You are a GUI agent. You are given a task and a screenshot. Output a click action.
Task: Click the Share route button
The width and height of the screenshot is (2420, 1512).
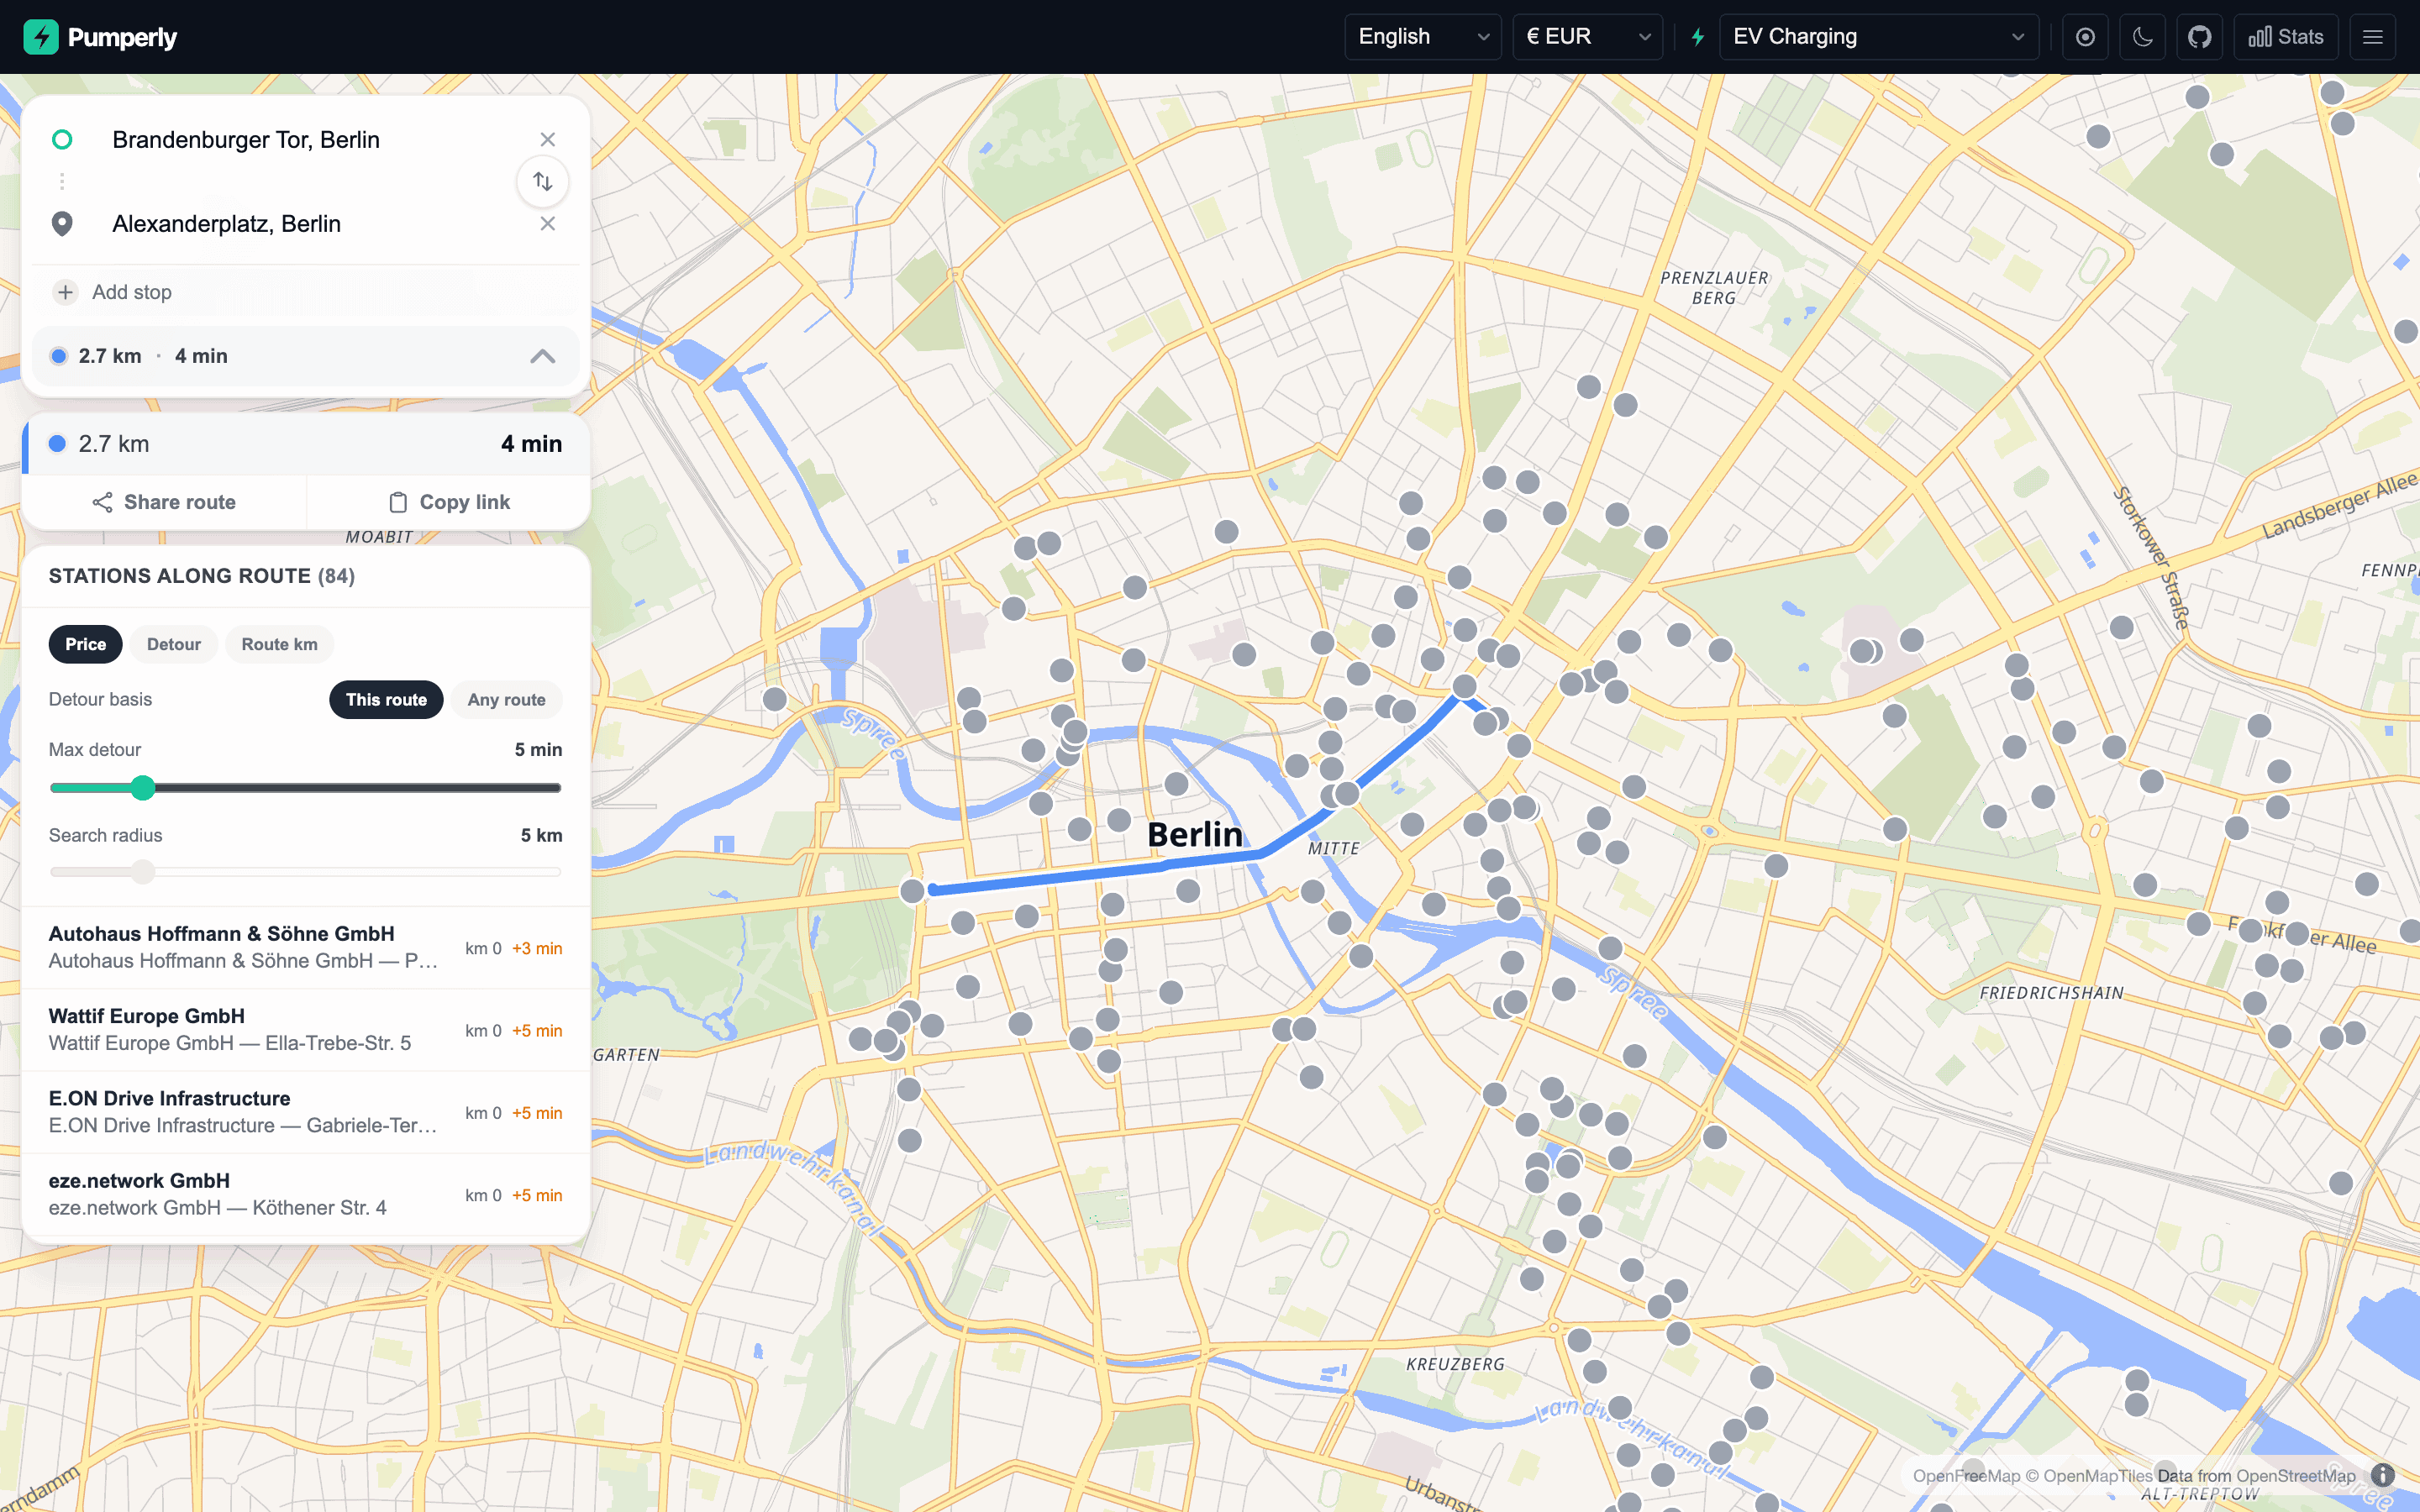tap(164, 502)
